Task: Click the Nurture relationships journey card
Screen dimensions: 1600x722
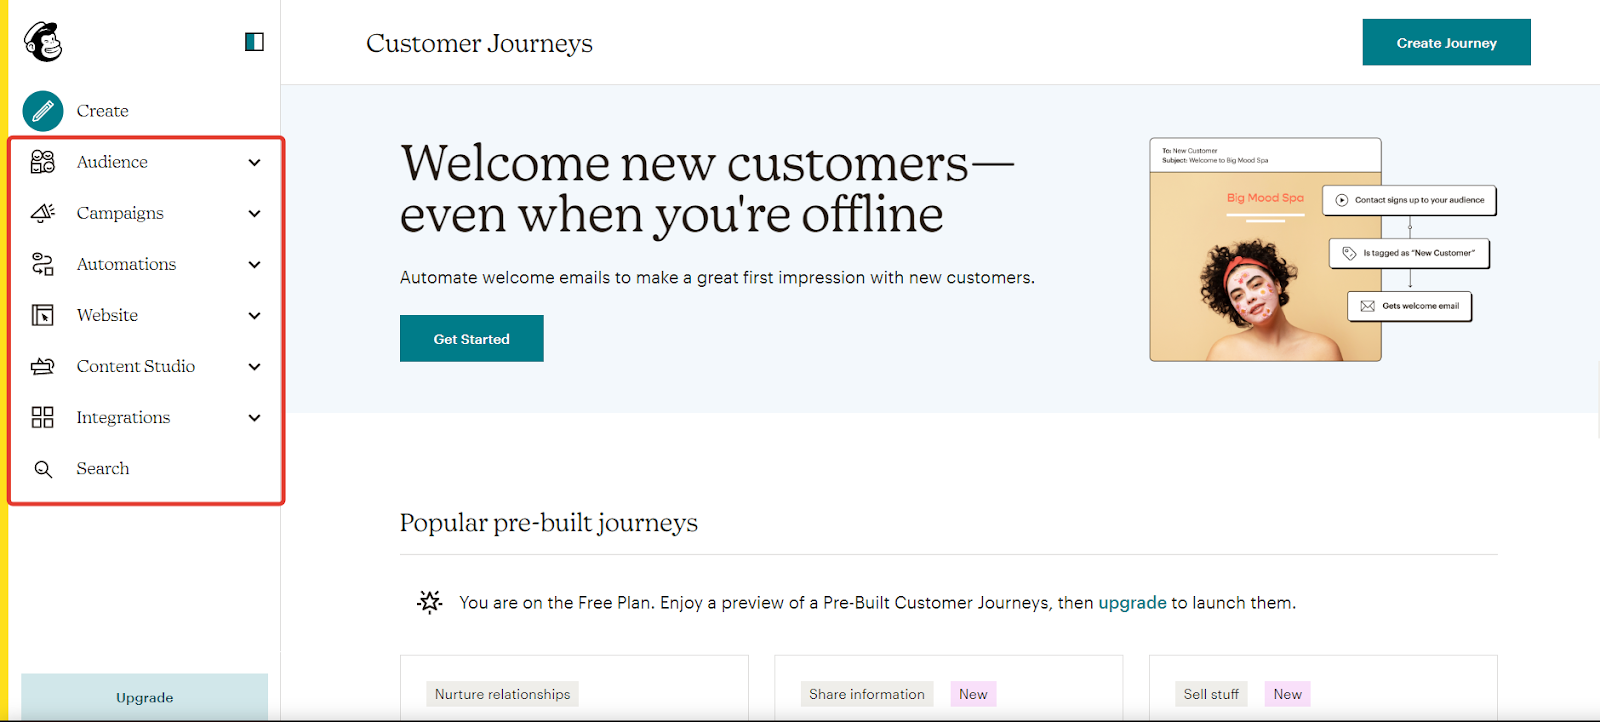Action: pos(573,688)
